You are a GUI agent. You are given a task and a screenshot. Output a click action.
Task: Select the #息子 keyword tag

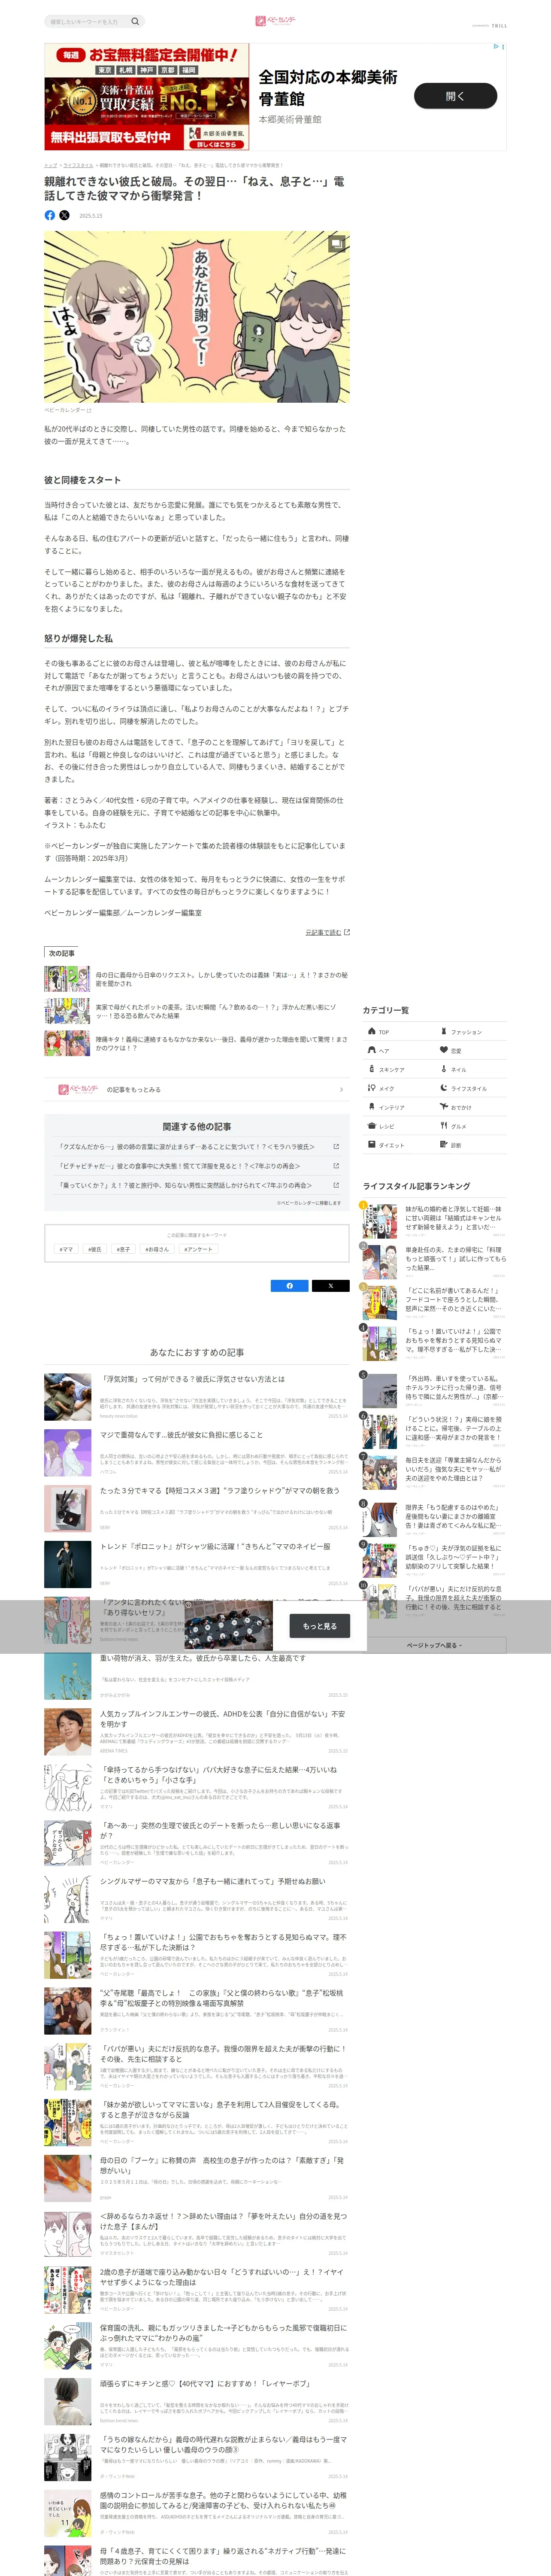click(123, 1249)
